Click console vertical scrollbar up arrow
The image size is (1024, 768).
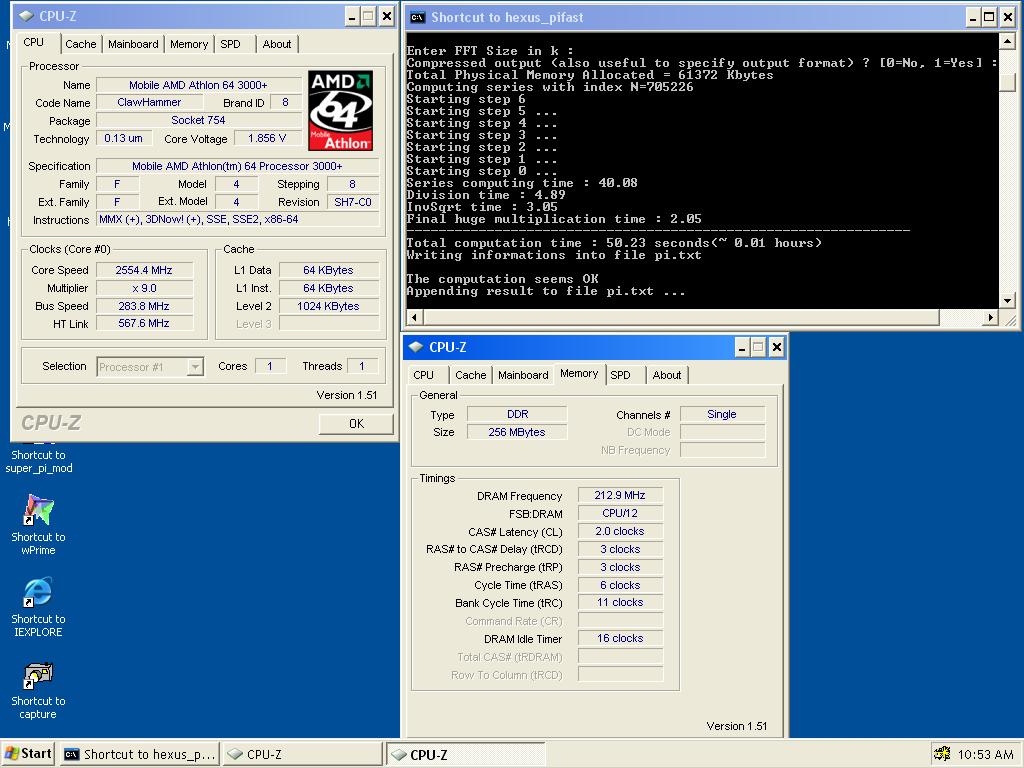[x=1007, y=42]
